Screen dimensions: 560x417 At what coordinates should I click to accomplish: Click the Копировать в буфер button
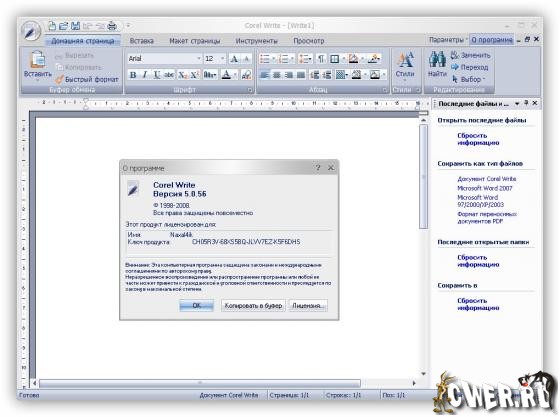(x=253, y=306)
